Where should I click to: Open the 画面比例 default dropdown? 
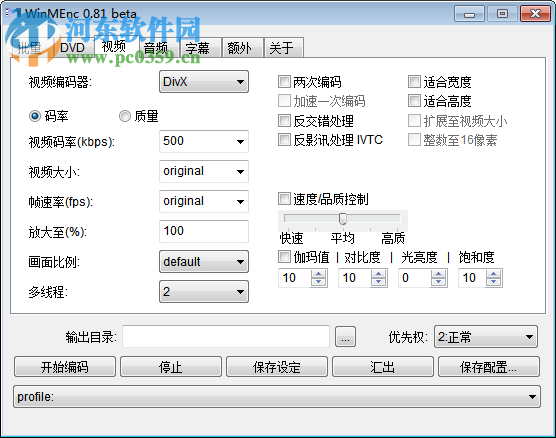point(204,262)
